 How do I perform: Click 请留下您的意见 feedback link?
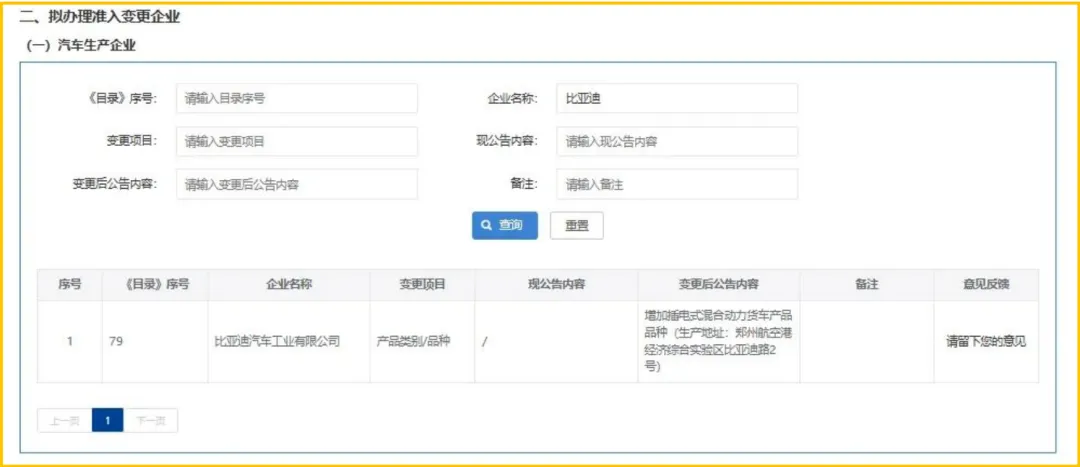click(x=986, y=342)
